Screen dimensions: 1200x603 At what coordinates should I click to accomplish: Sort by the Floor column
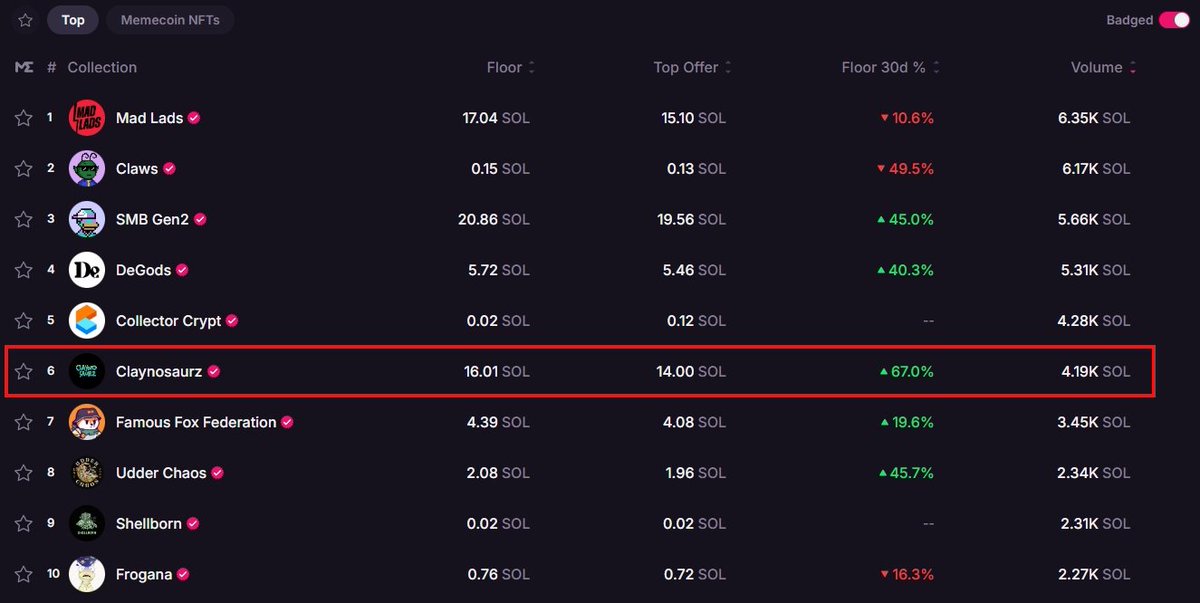[510, 67]
